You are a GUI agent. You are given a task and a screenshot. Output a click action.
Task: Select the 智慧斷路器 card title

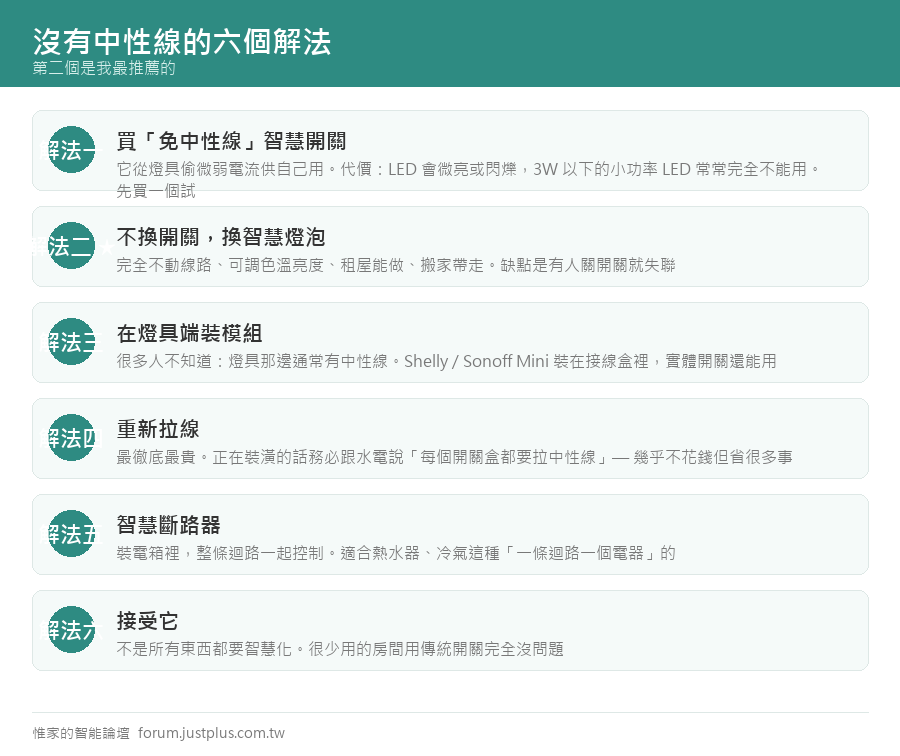[169, 525]
